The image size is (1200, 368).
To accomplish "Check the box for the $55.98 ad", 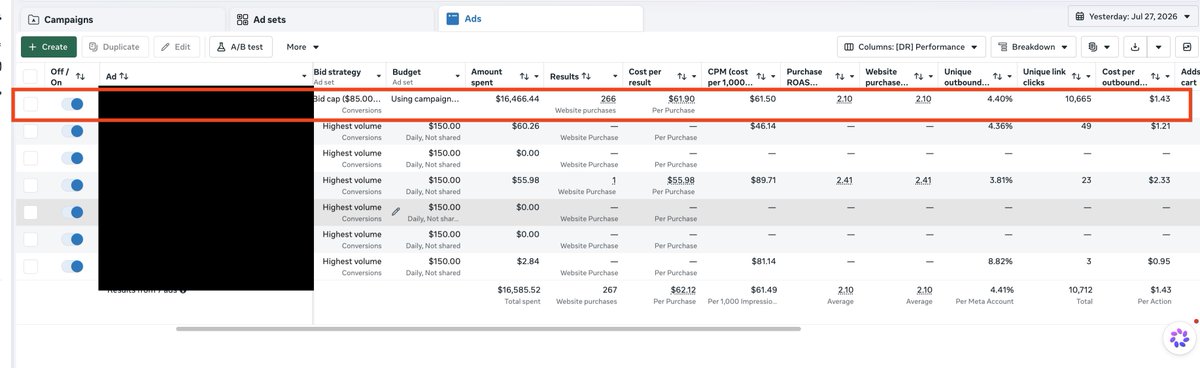I will tap(30, 185).
